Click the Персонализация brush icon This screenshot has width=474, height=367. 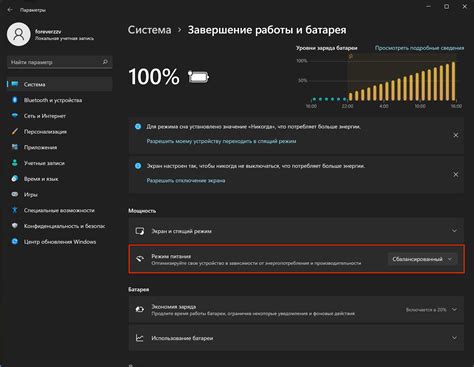(15, 131)
